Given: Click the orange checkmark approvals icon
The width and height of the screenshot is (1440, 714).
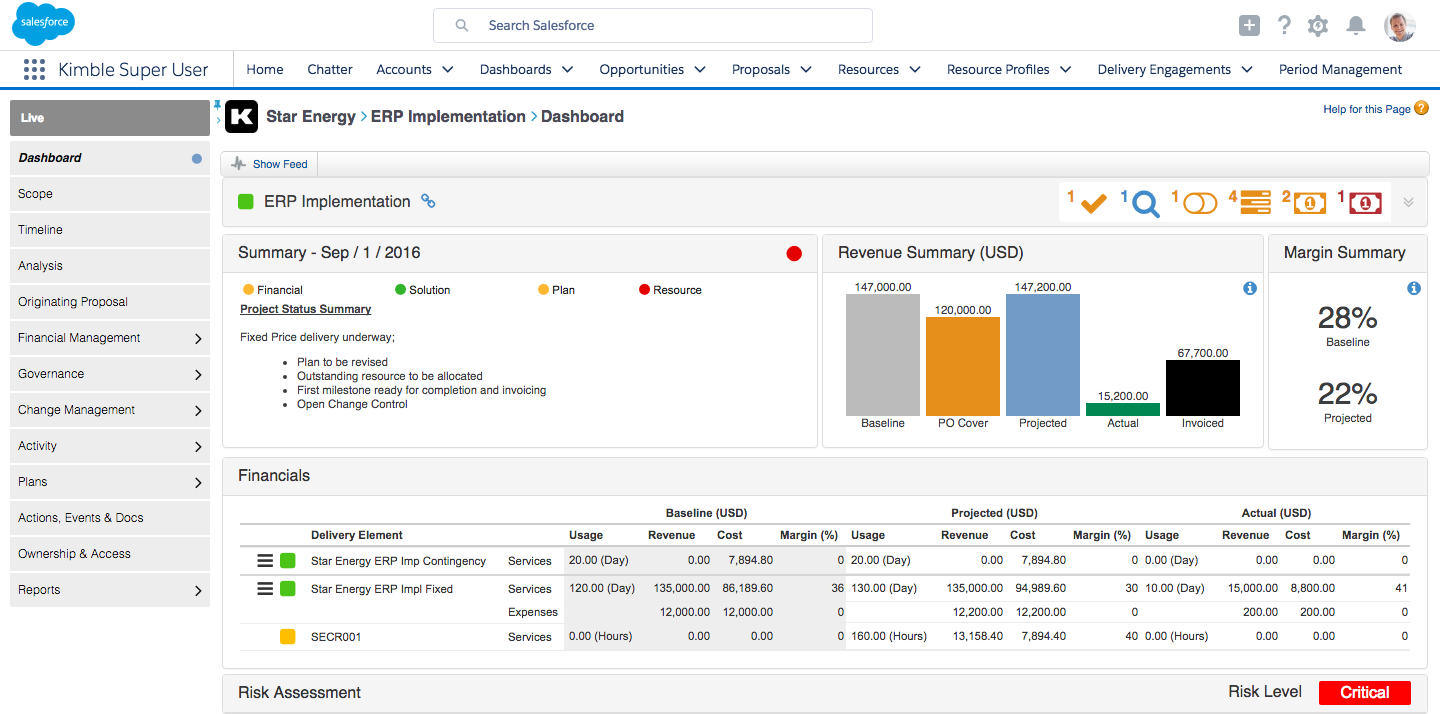Looking at the screenshot, I should [x=1093, y=203].
